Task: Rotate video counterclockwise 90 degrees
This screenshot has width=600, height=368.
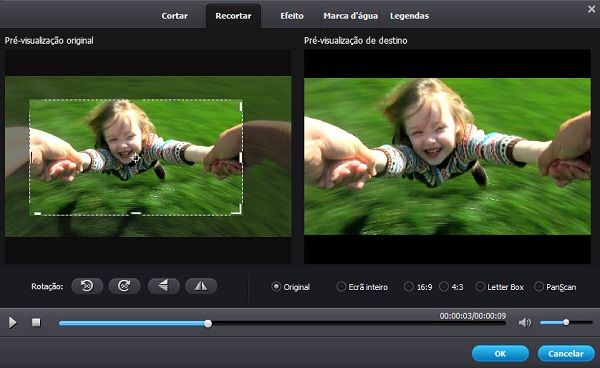Action: (x=87, y=286)
